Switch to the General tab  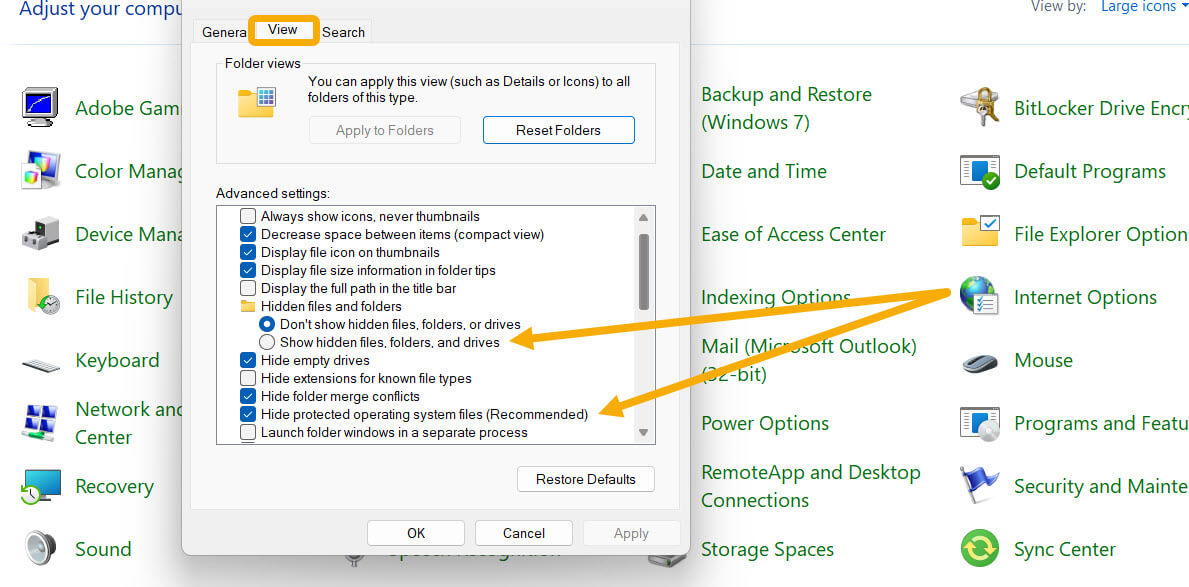[x=224, y=31]
